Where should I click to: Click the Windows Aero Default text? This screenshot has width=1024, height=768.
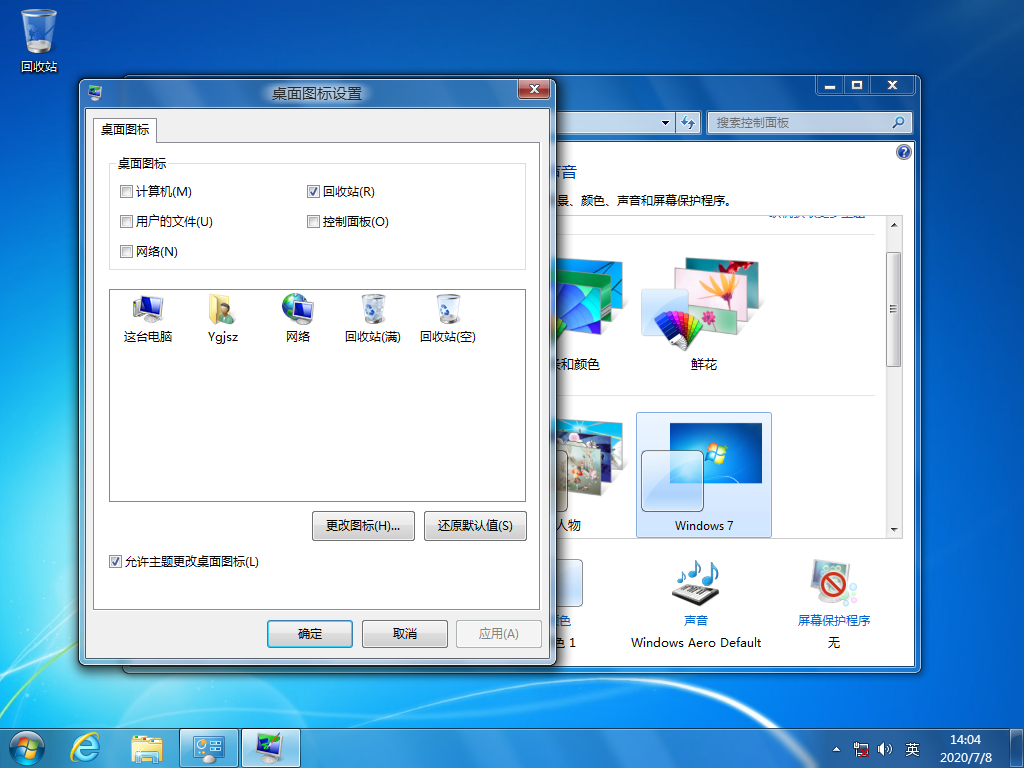pyautogui.click(x=696, y=643)
